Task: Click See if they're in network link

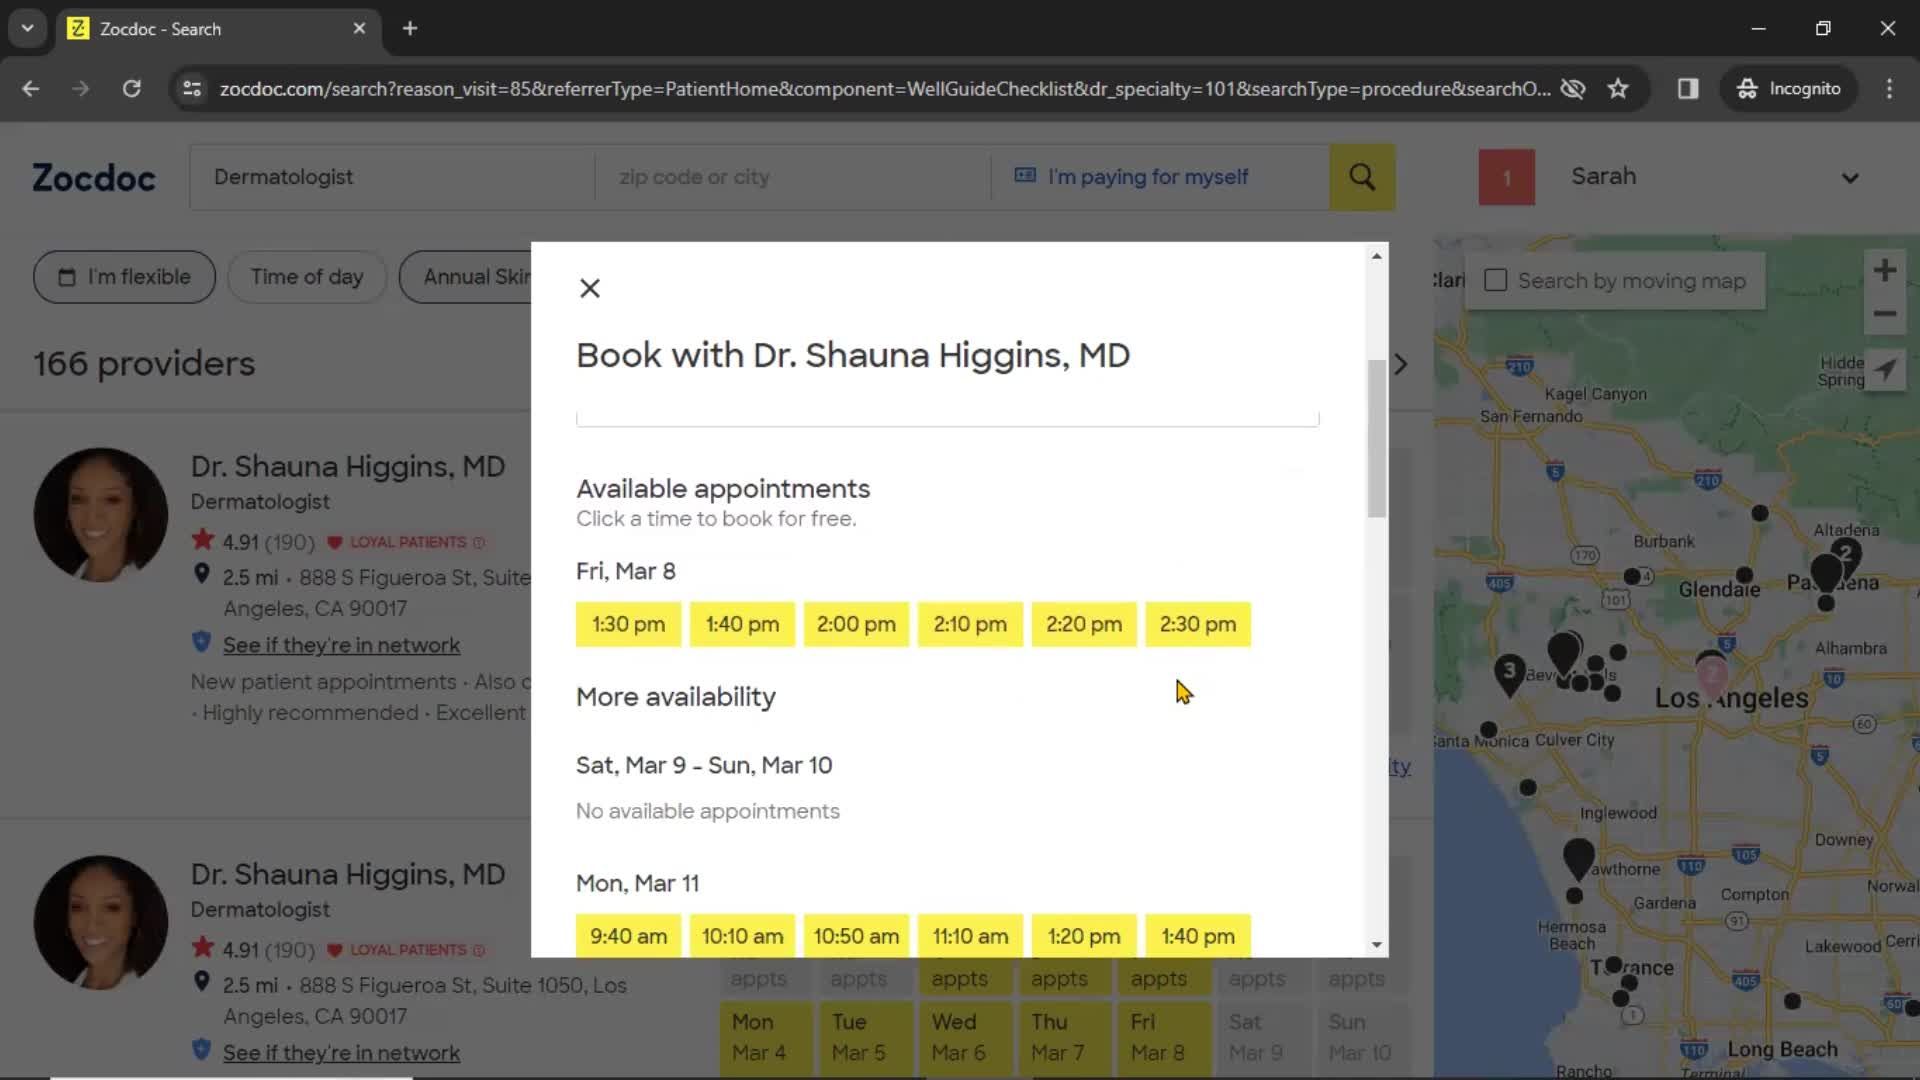Action: click(x=339, y=645)
